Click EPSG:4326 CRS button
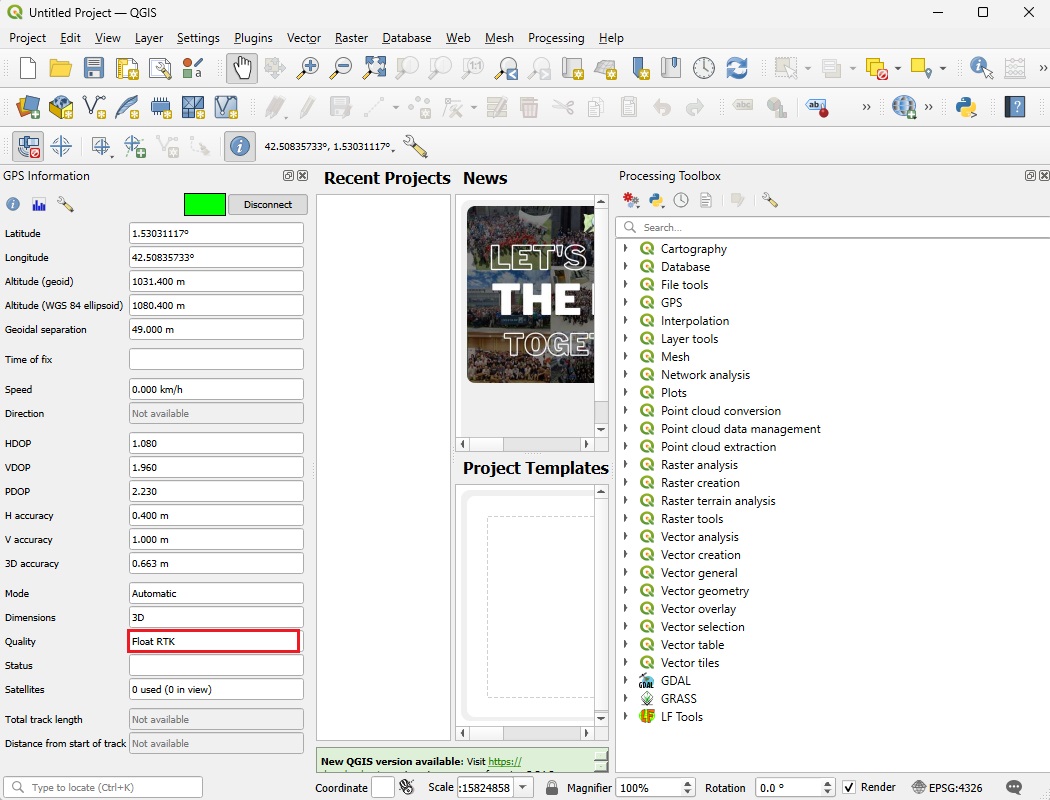Screen dimensions: 1050x800 click(x=947, y=788)
